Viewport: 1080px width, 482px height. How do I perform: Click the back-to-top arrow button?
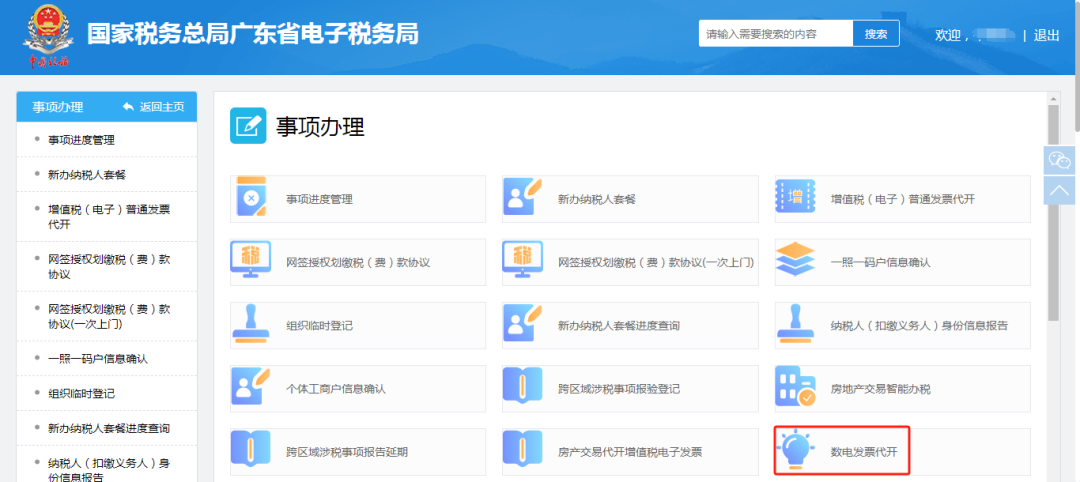1059,190
